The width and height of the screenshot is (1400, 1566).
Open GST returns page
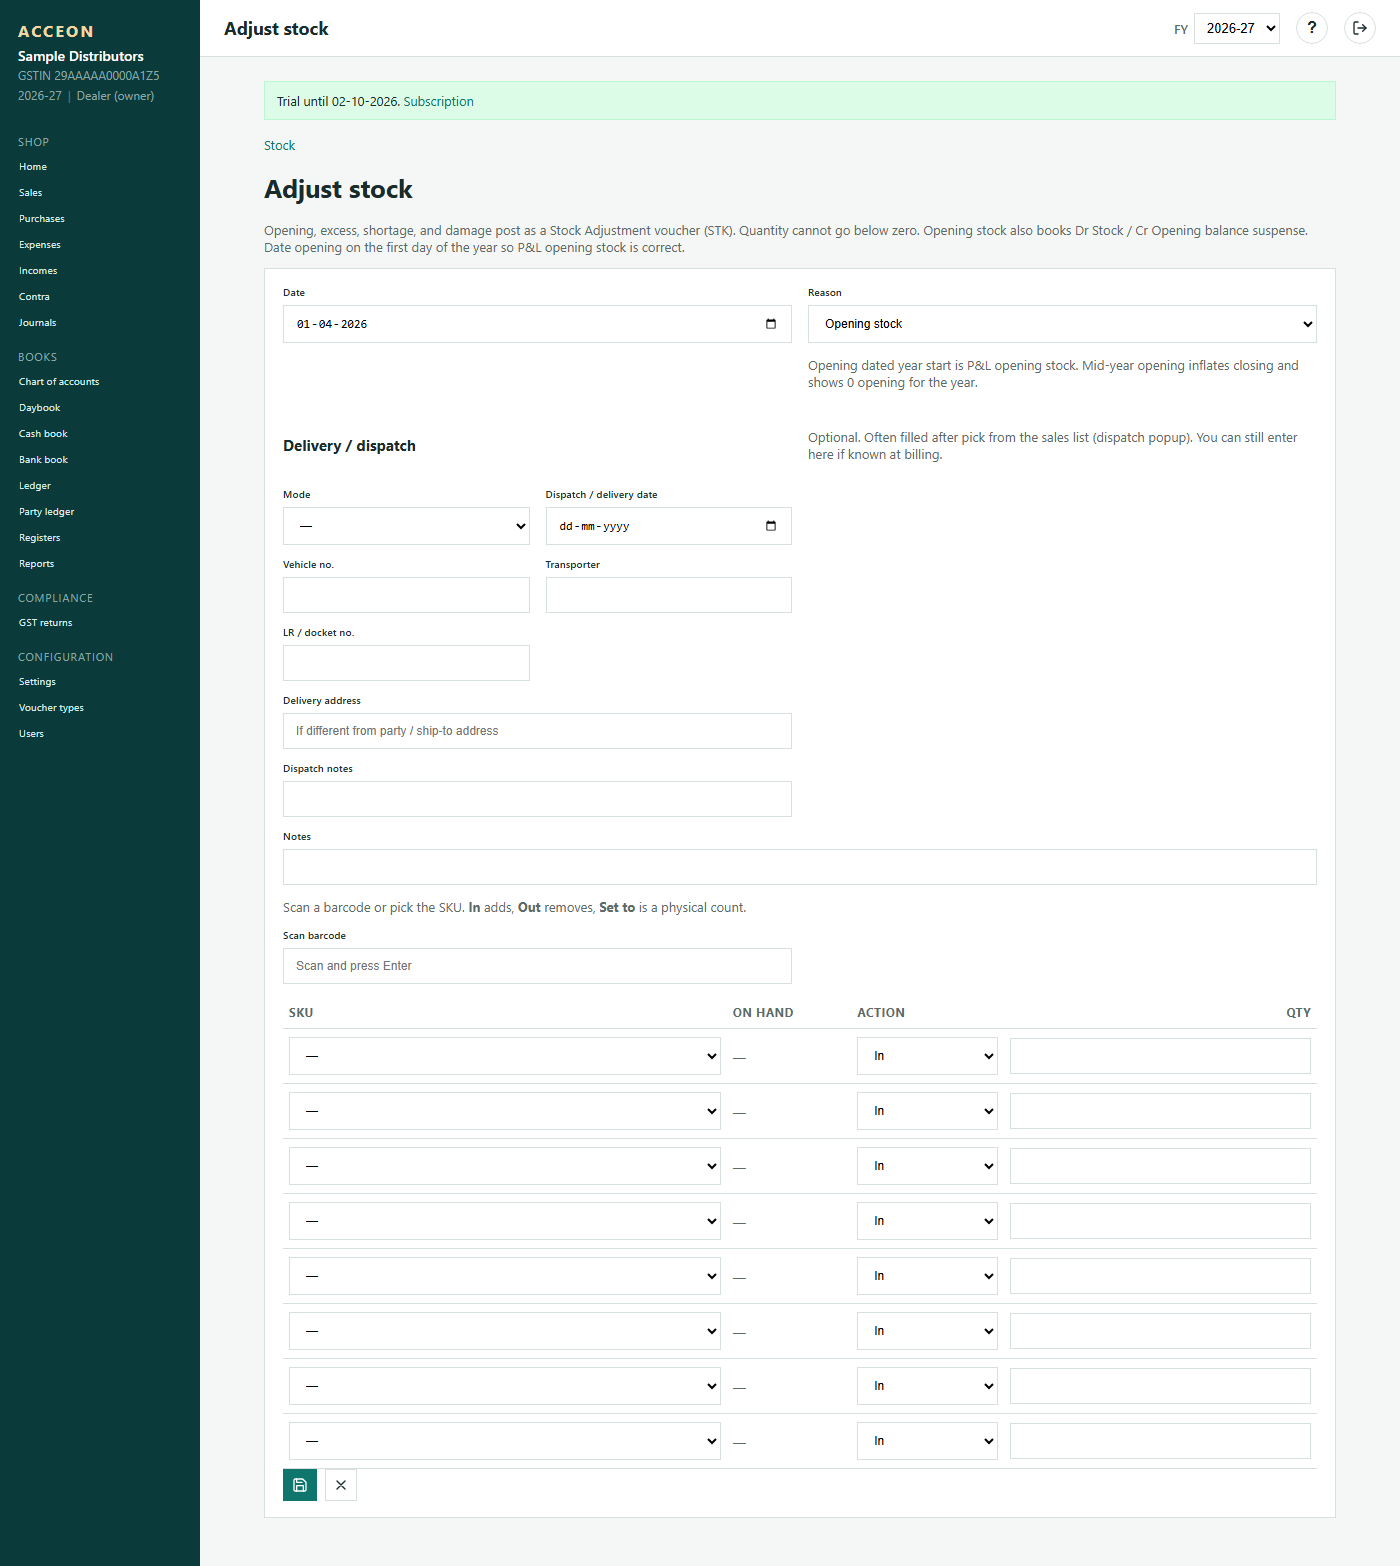coord(46,623)
